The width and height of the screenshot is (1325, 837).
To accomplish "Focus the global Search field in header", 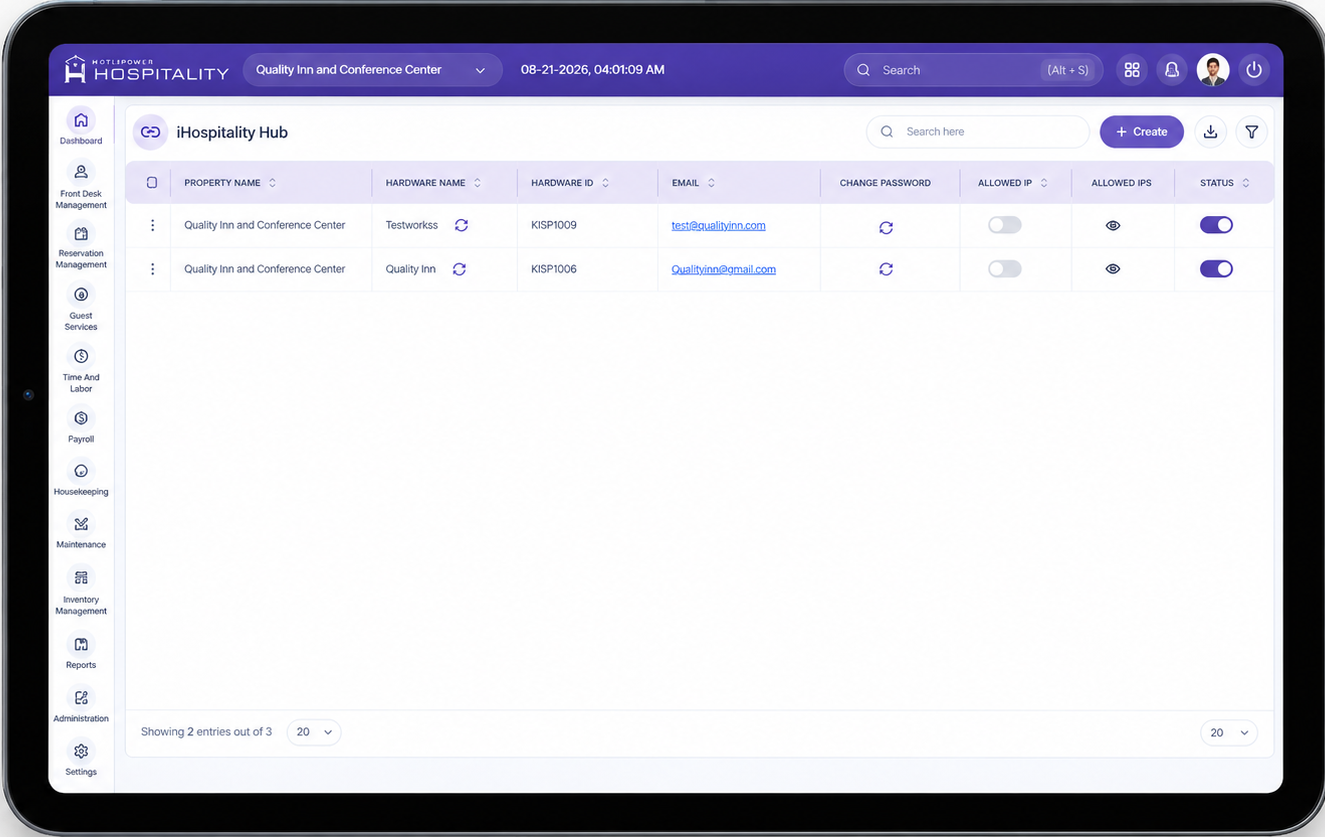I will [x=973, y=70].
